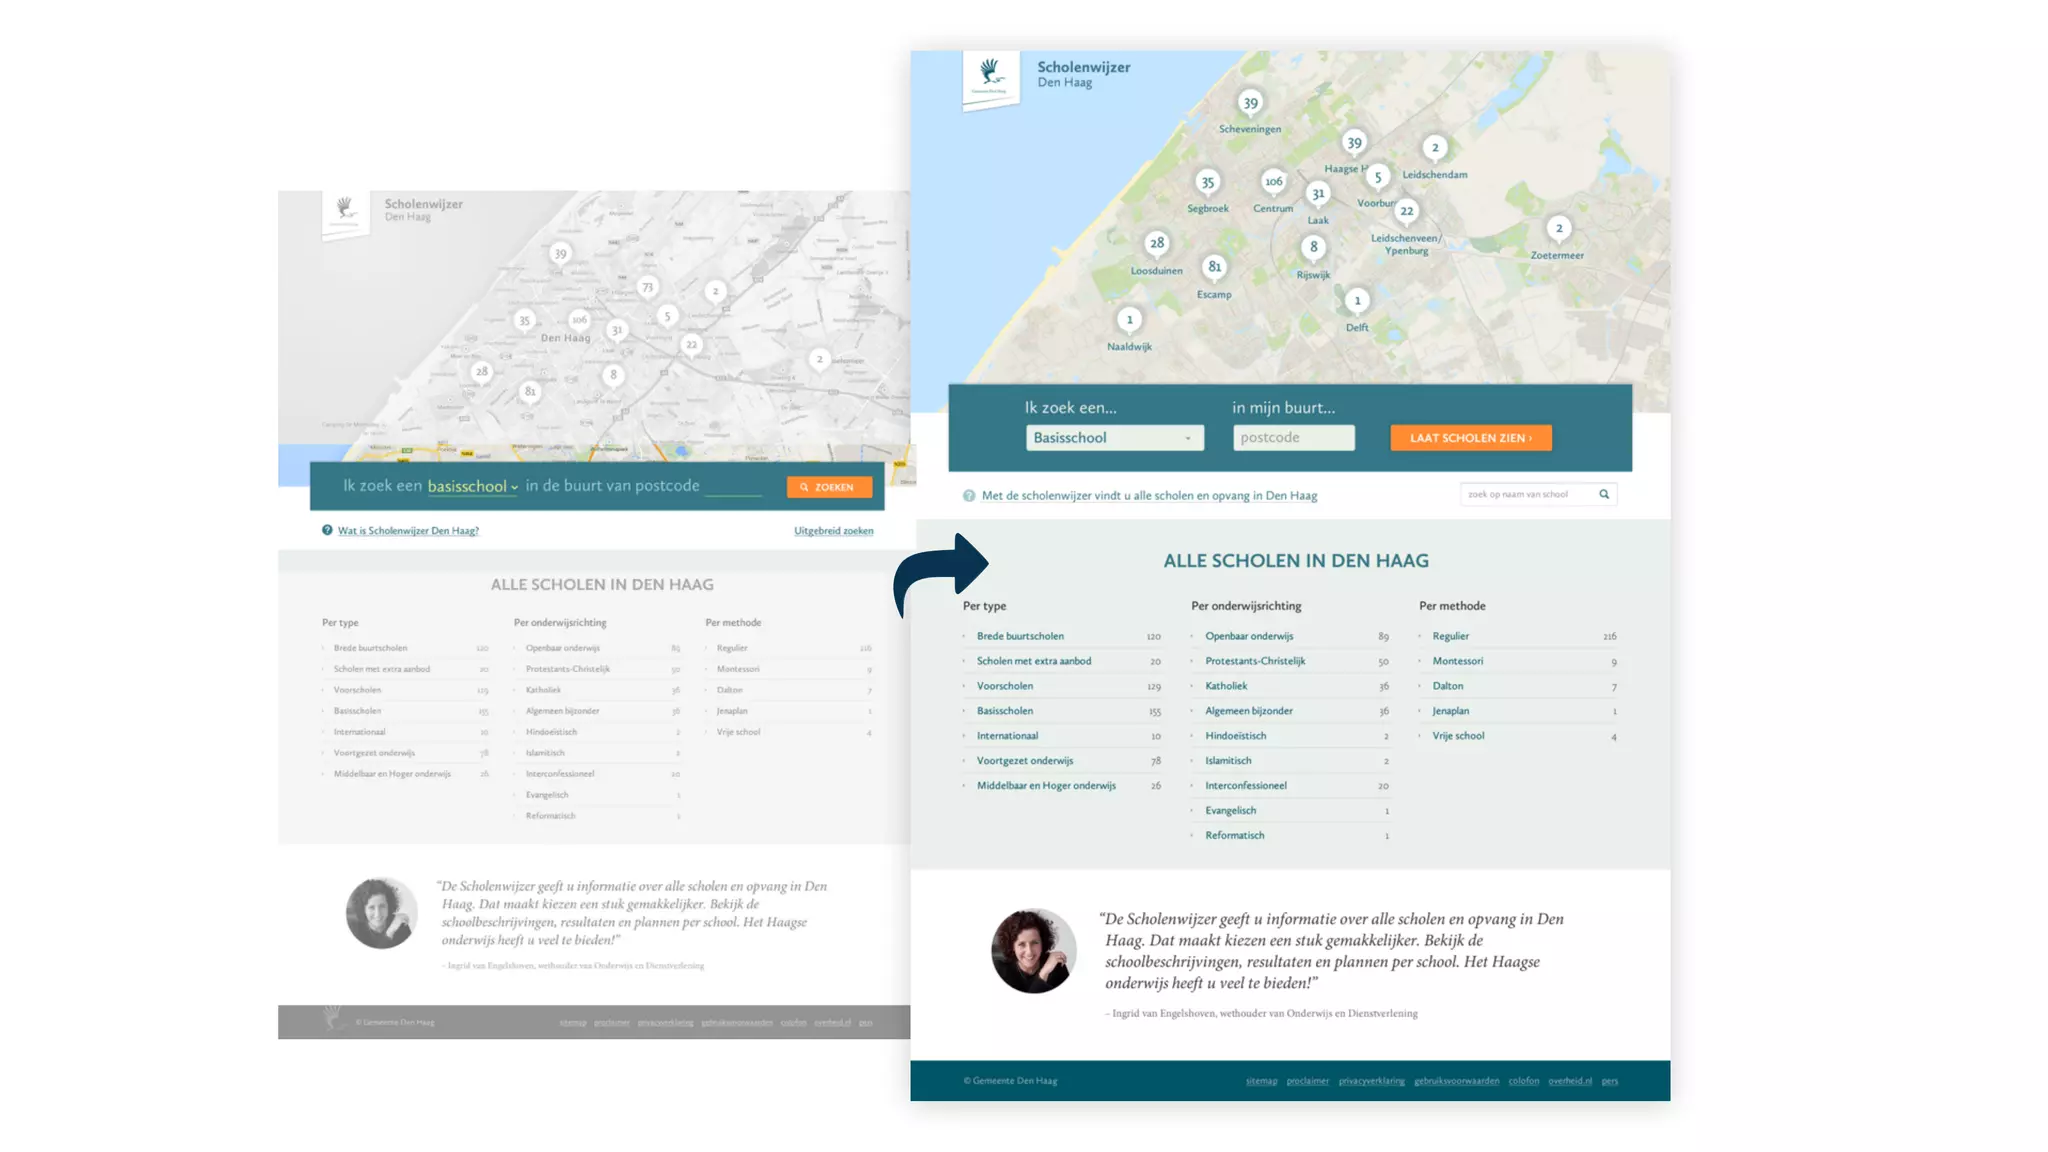Select the Montessori method entry
Viewport: 2048px width, 1152px height.
1457,661
